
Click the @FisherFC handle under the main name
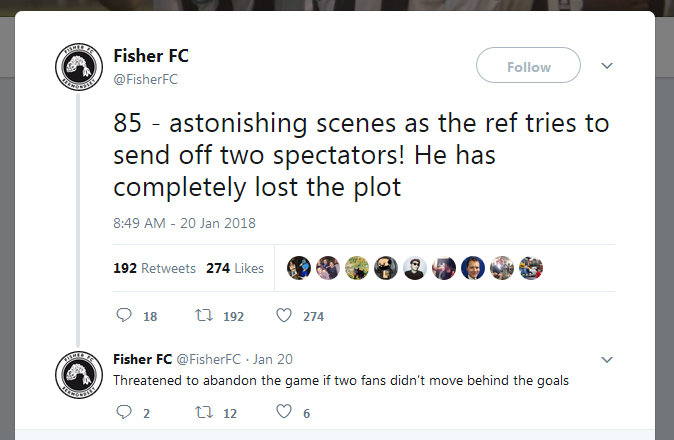tap(145, 79)
